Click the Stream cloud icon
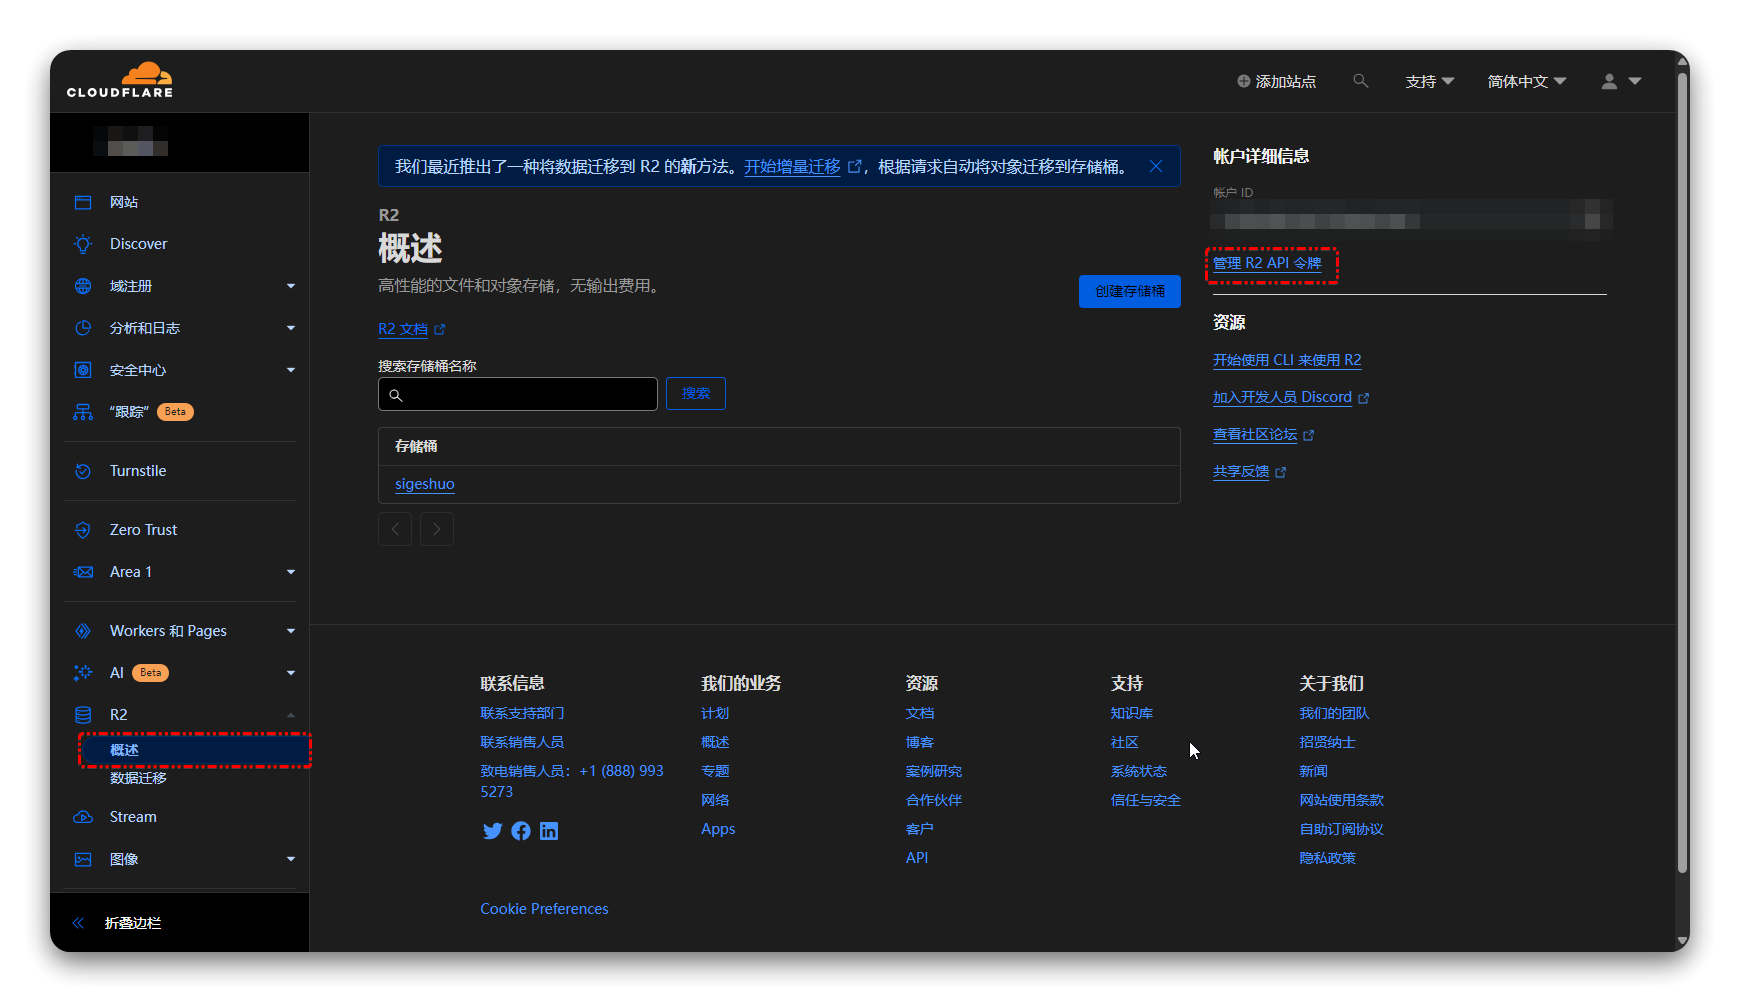 click(83, 817)
